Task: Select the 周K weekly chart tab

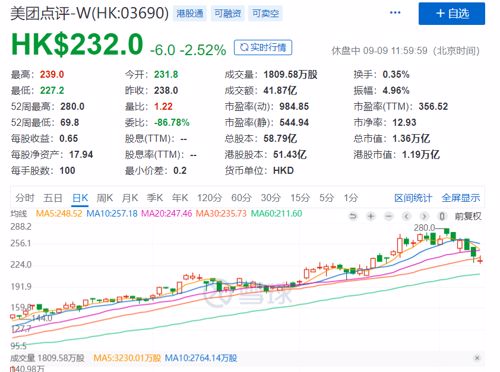Action: coord(105,198)
